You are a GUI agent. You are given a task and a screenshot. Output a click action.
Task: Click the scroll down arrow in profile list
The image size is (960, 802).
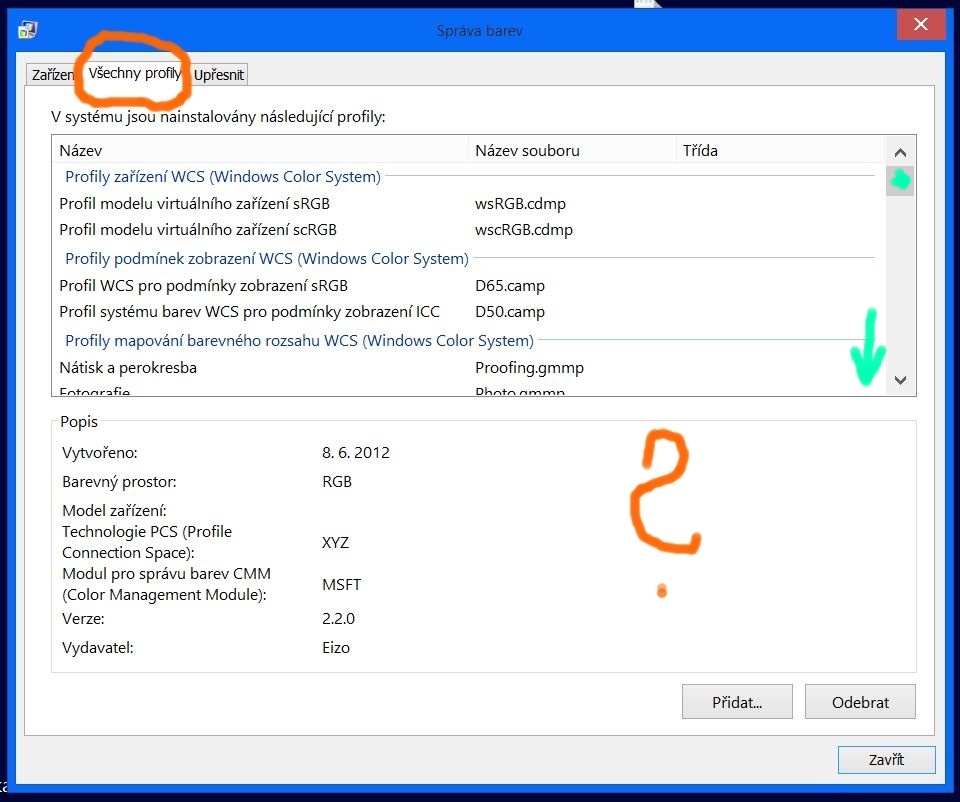click(x=900, y=380)
